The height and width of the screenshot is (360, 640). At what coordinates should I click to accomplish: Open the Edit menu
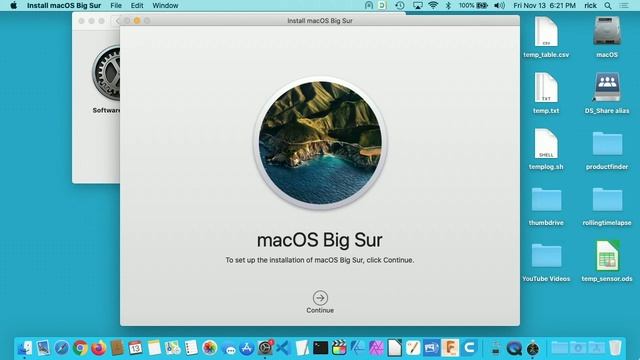click(137, 5)
